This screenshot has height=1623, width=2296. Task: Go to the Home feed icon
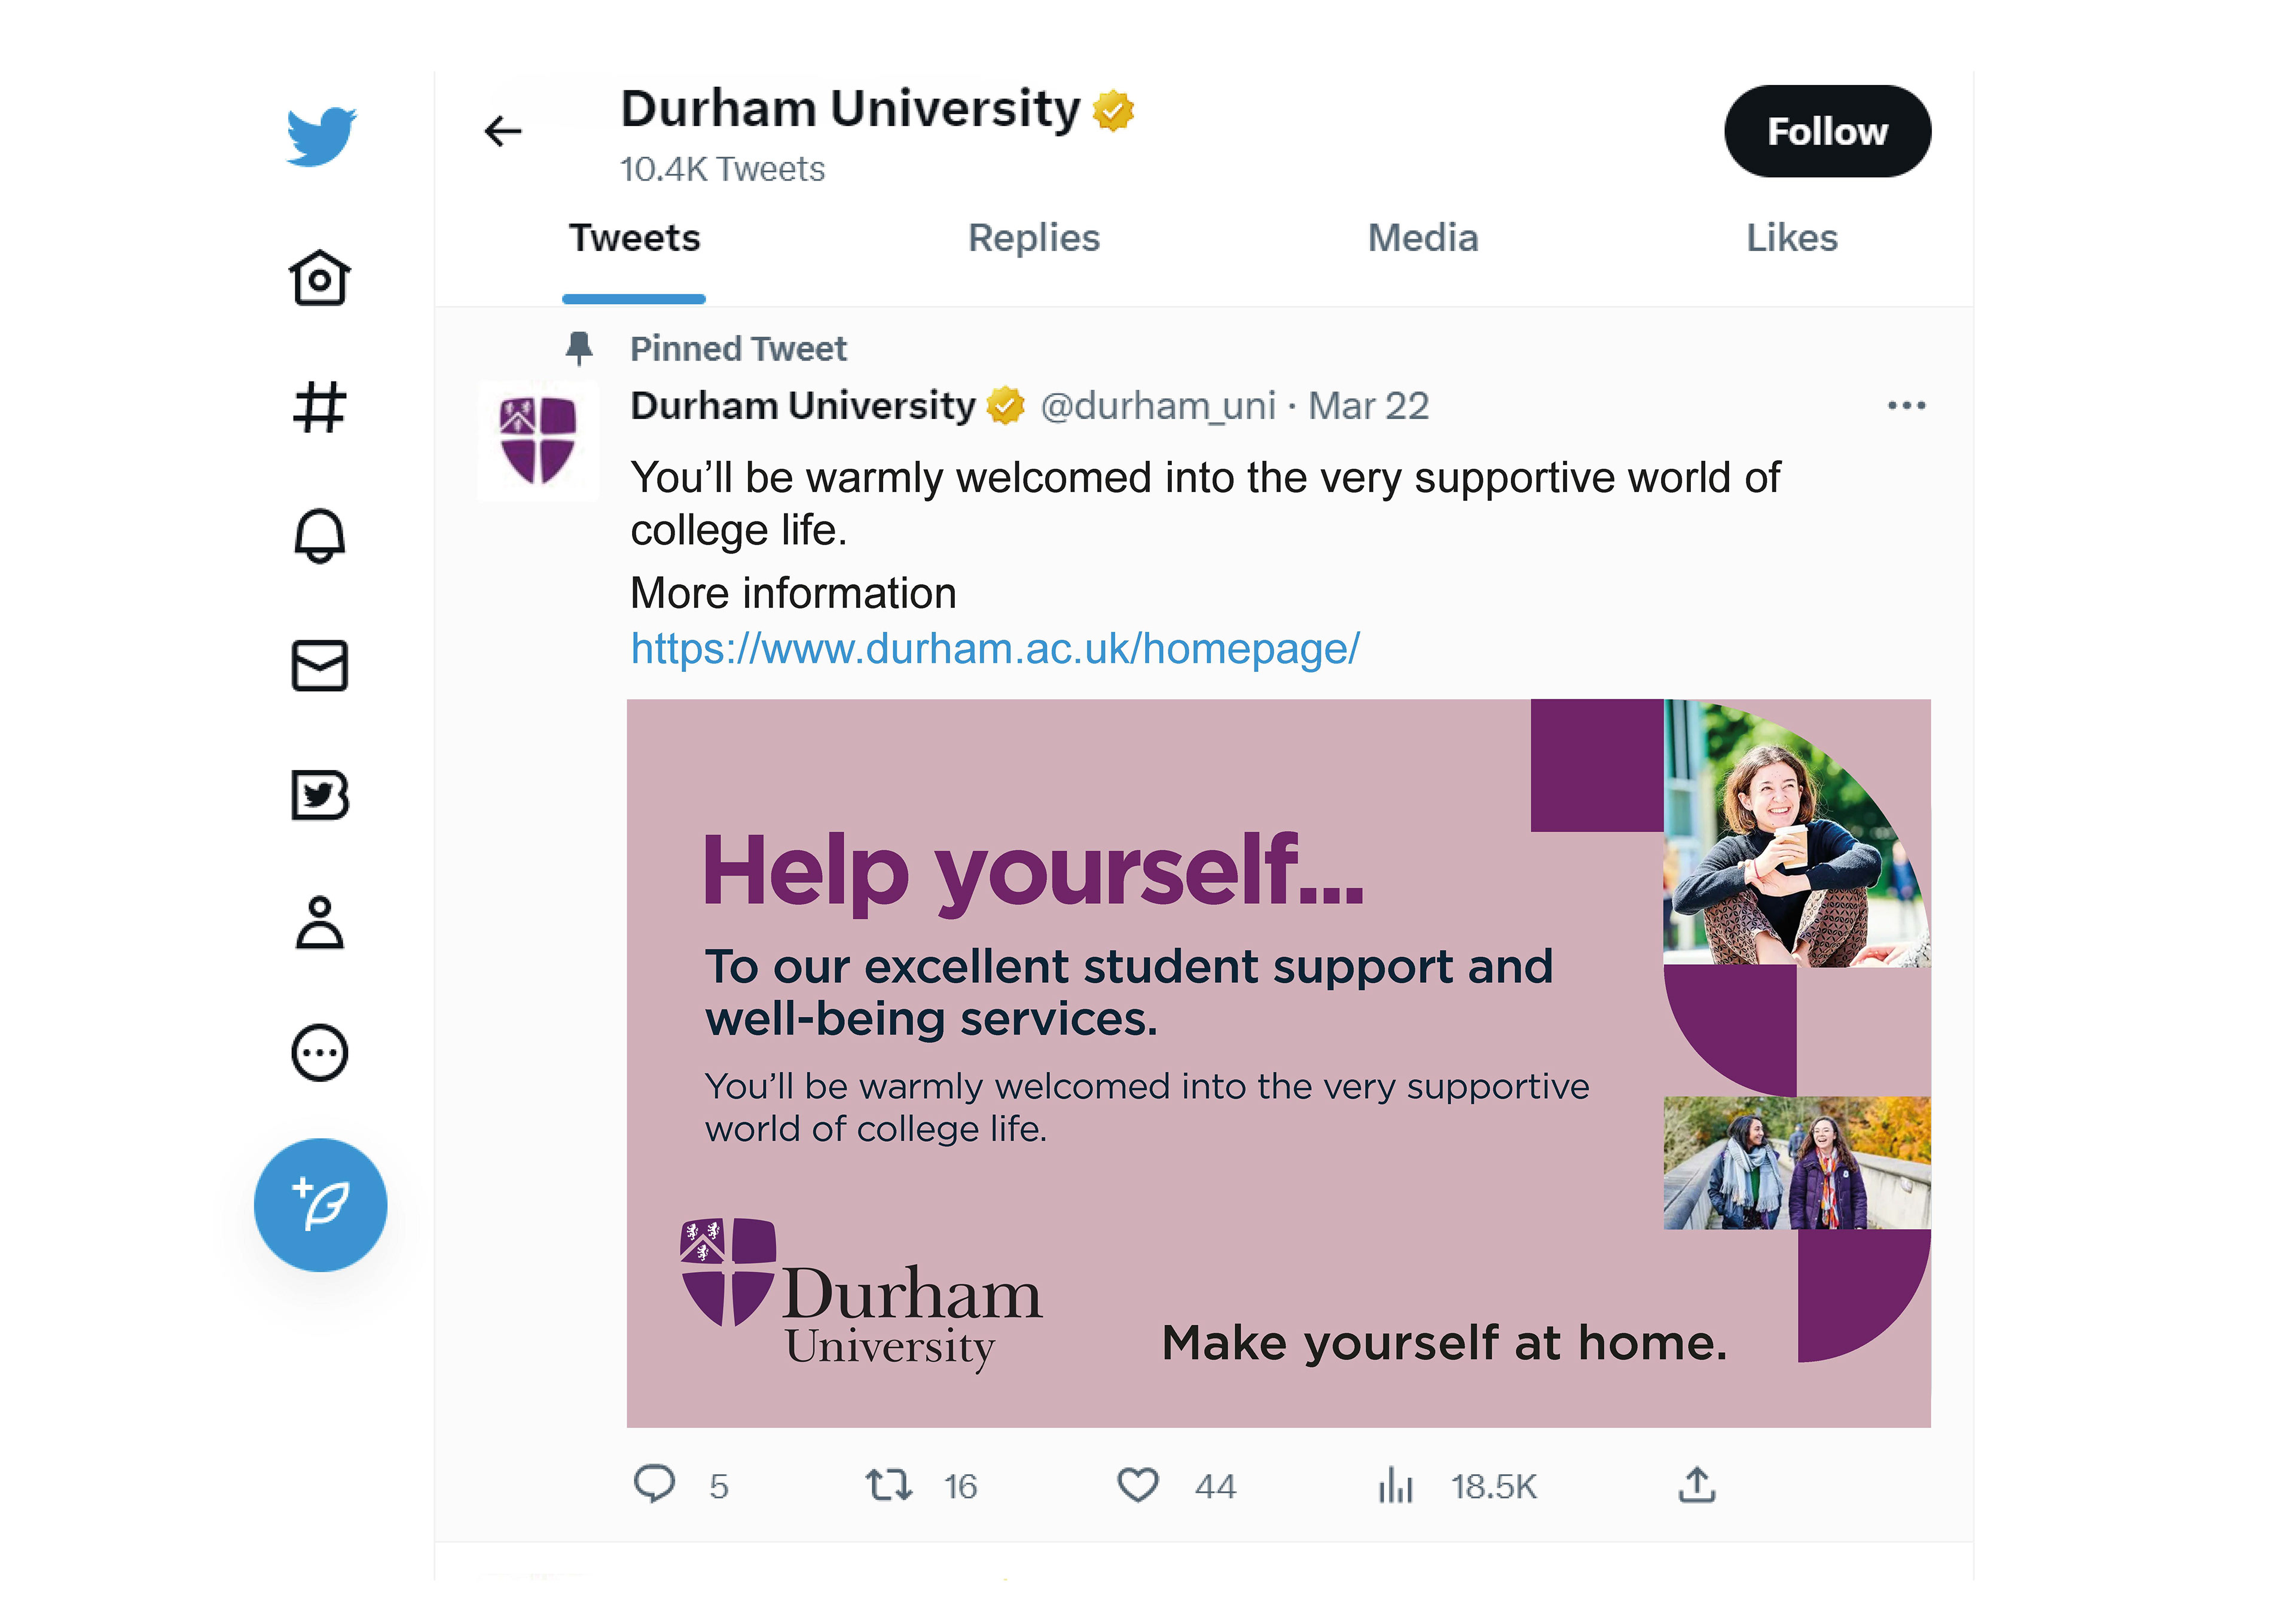320,277
